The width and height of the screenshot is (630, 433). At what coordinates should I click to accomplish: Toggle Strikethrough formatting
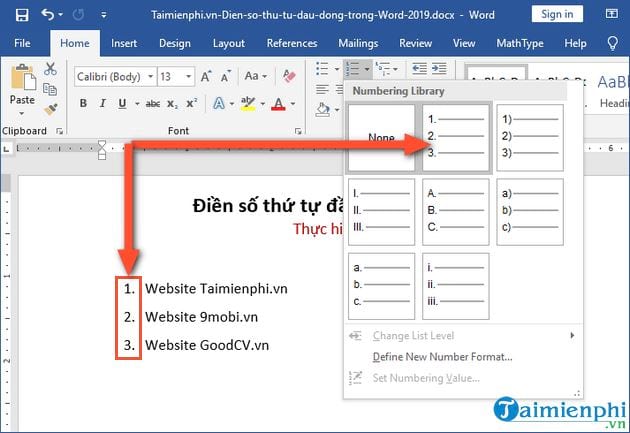[x=153, y=104]
